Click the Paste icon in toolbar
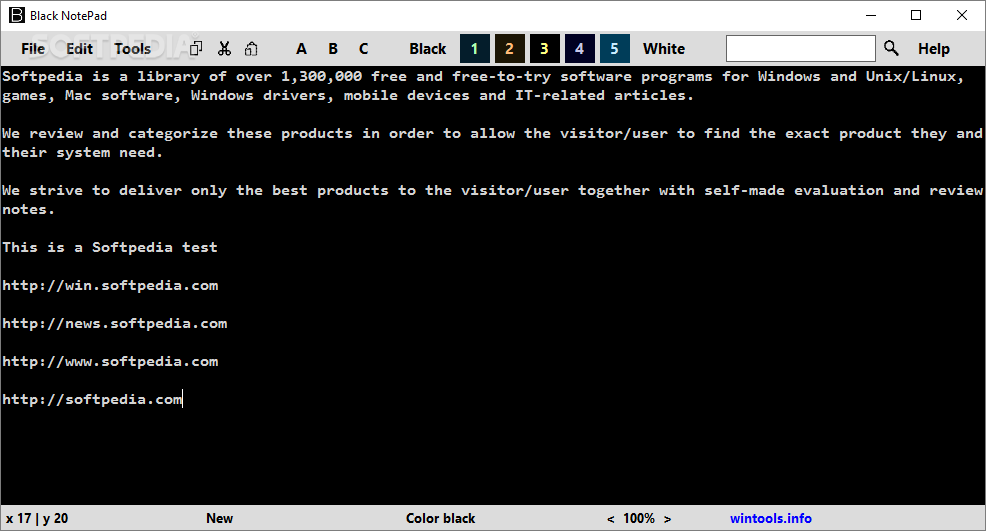 252,48
